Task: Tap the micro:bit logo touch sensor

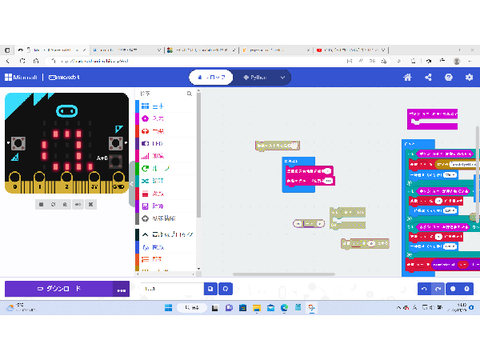Action: point(67,111)
